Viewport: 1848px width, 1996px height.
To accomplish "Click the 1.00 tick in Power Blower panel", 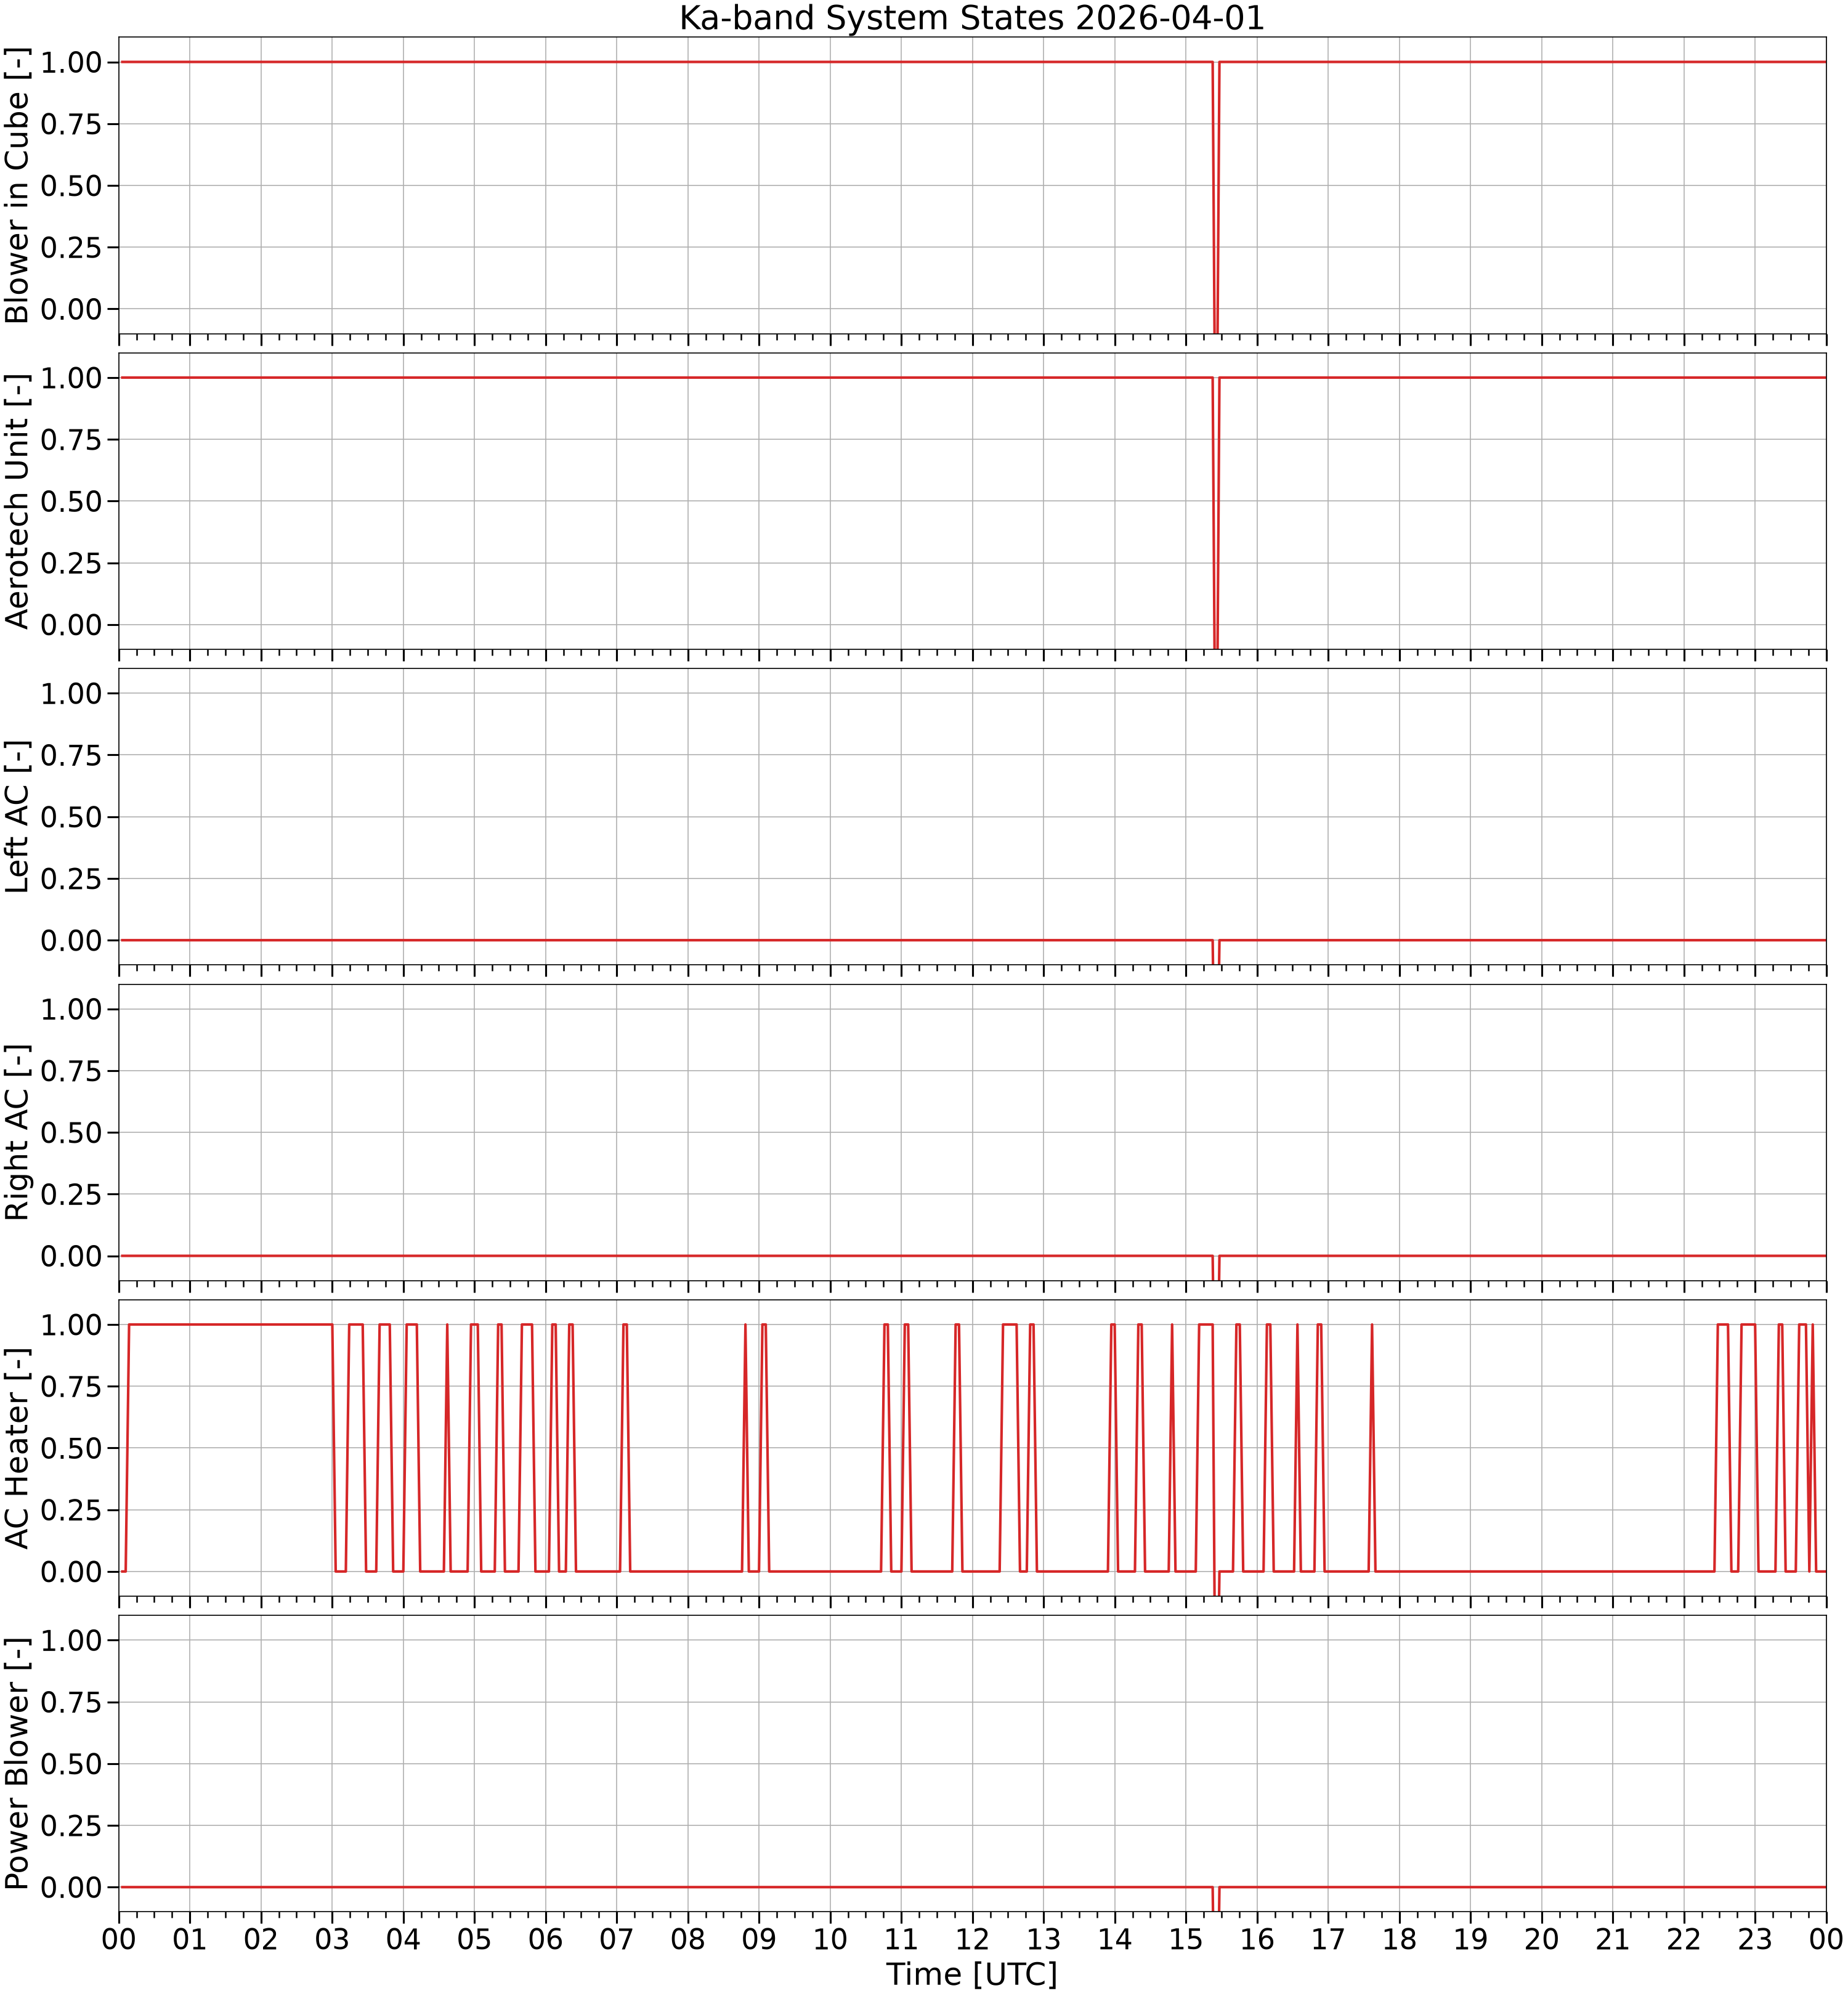I will pos(71,1640).
